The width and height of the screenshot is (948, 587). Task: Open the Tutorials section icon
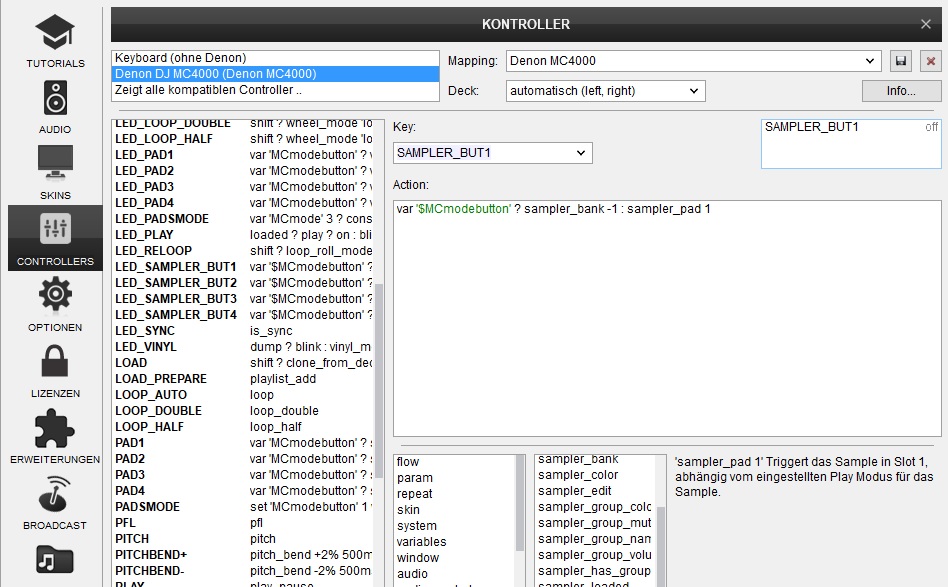click(55, 33)
